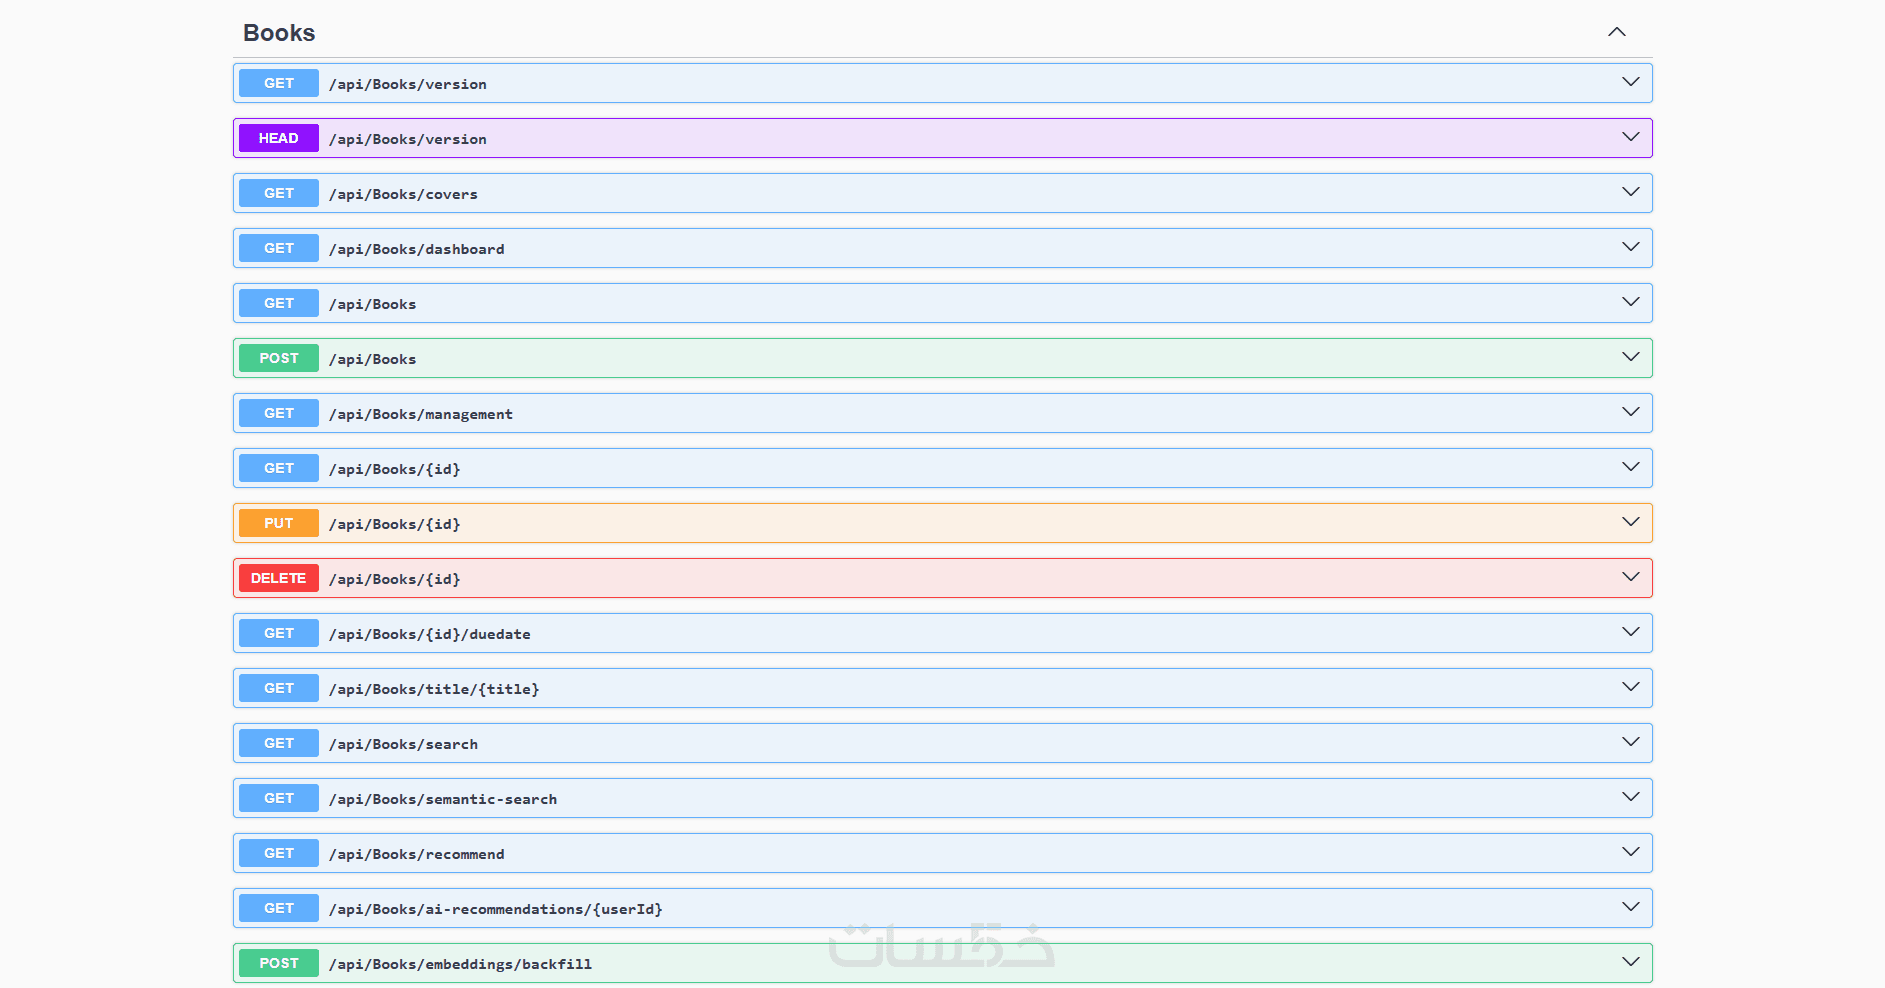Open the /api/Books/recommend path
This screenshot has height=988, width=1885.
(x=417, y=854)
